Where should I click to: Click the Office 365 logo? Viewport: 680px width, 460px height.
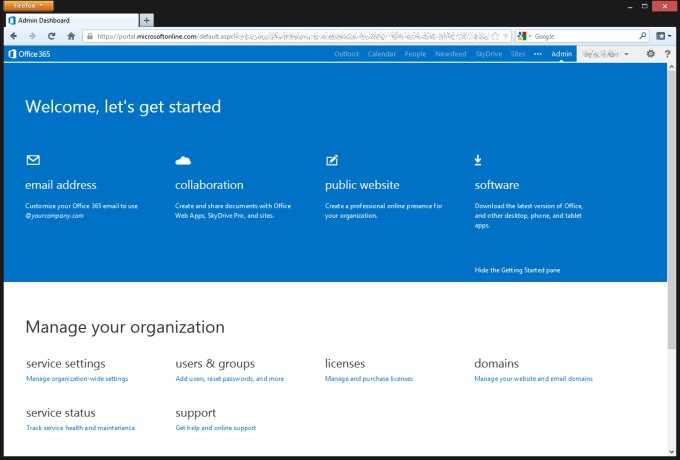pyautogui.click(x=29, y=54)
